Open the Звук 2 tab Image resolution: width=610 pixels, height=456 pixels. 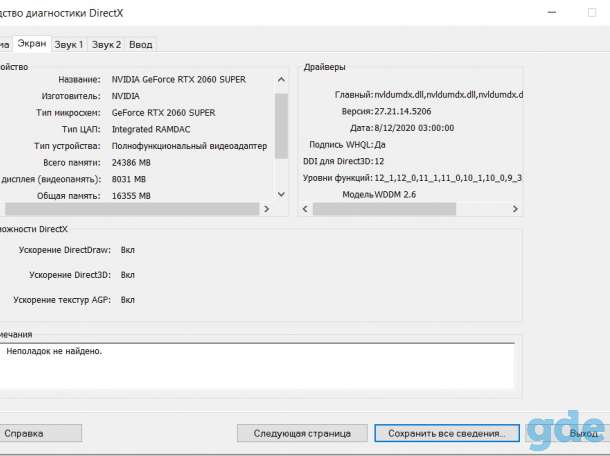click(106, 45)
